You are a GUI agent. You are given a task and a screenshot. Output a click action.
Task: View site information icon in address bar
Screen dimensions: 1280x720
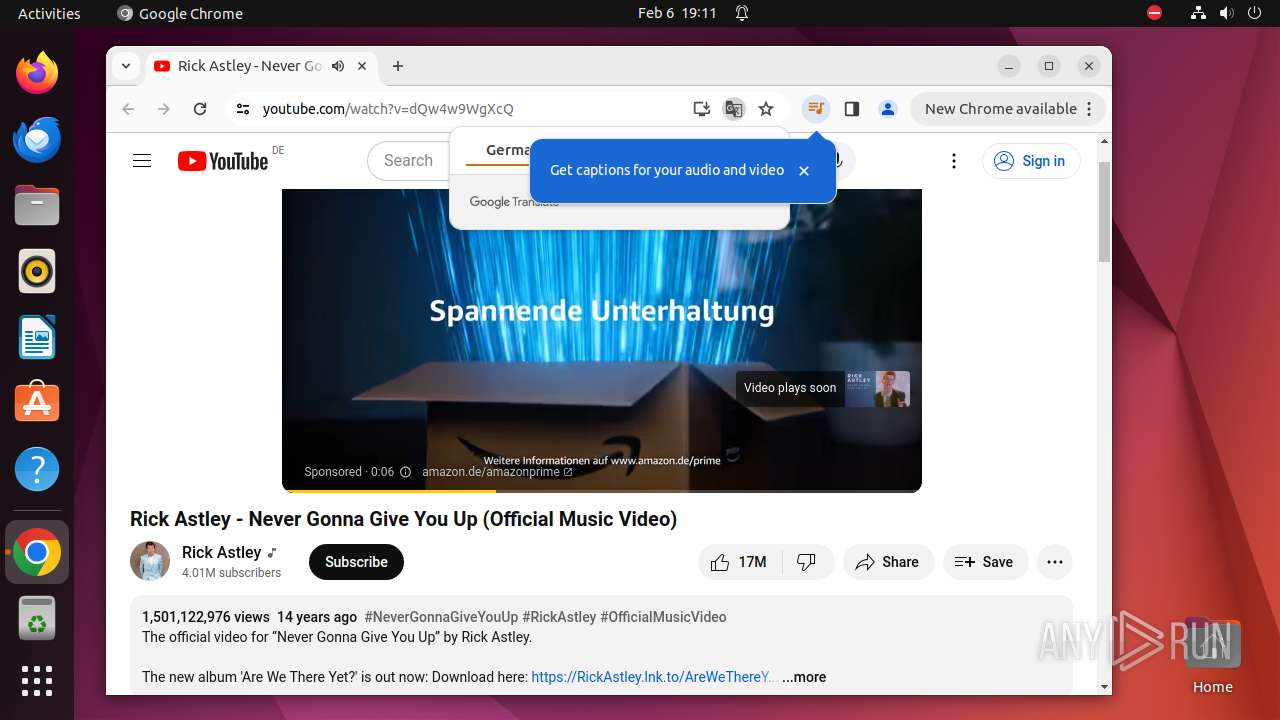(242, 109)
